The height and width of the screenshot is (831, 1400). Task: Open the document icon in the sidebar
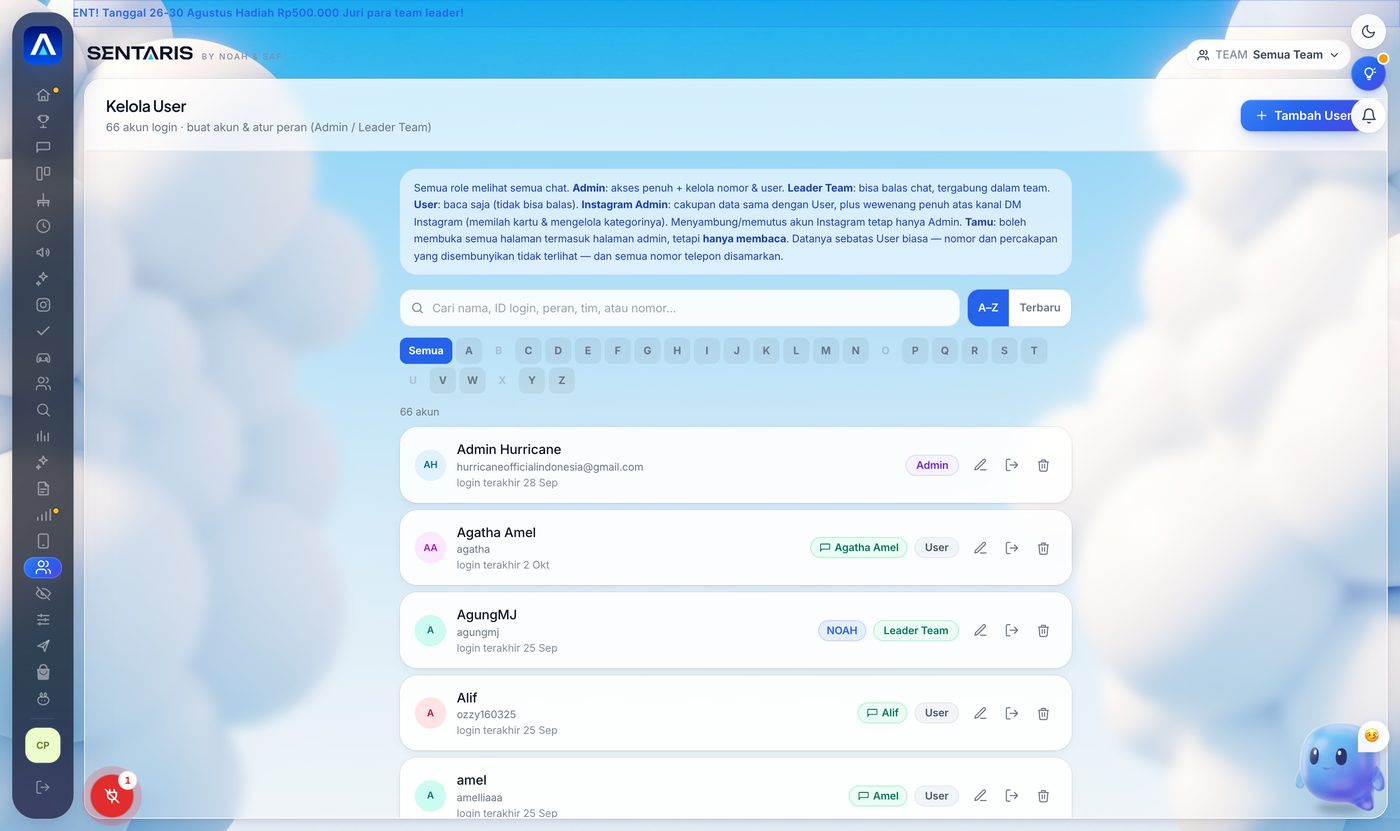[x=43, y=488]
